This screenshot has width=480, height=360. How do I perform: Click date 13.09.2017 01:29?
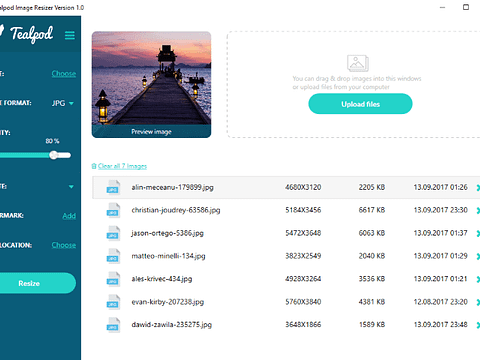440,256
